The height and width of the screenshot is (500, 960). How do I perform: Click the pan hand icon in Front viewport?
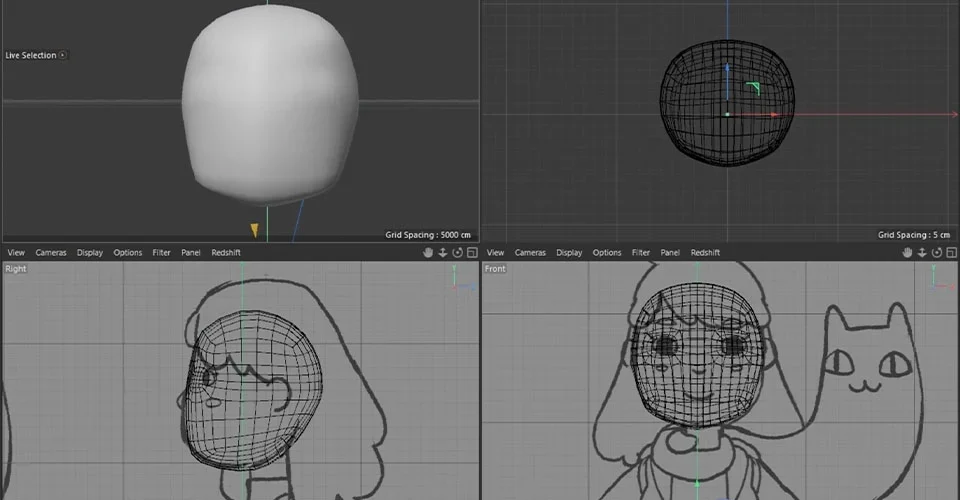click(907, 252)
